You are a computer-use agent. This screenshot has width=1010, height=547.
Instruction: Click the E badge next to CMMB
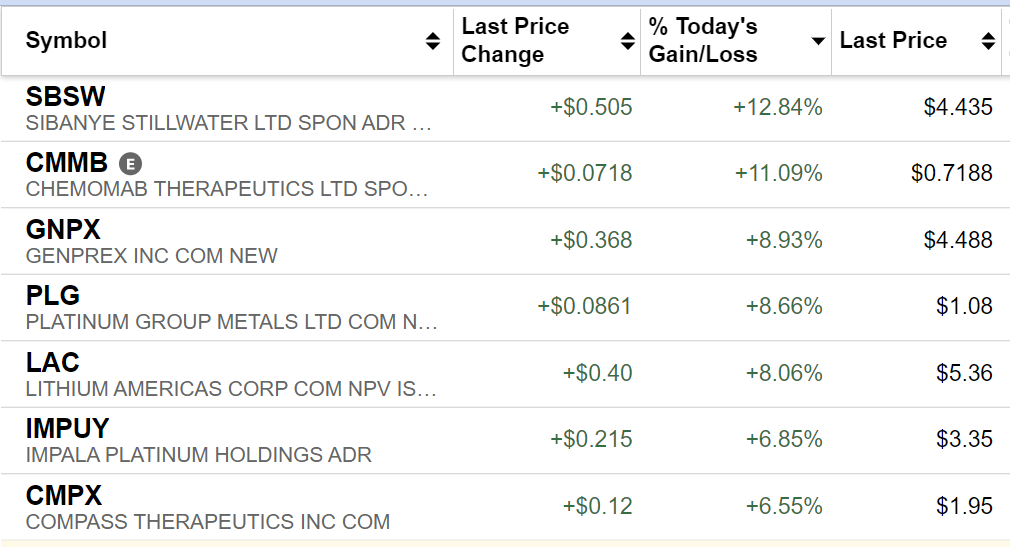pos(130,164)
